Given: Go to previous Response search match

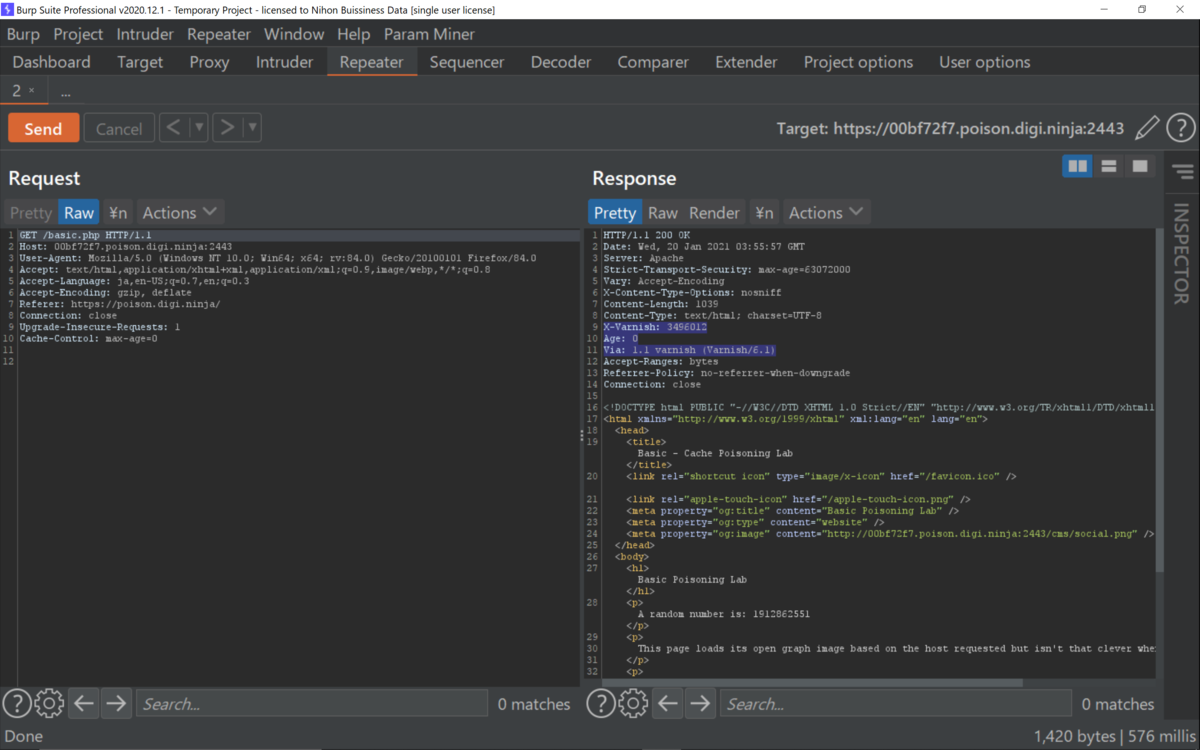Looking at the screenshot, I should pyautogui.click(x=668, y=704).
